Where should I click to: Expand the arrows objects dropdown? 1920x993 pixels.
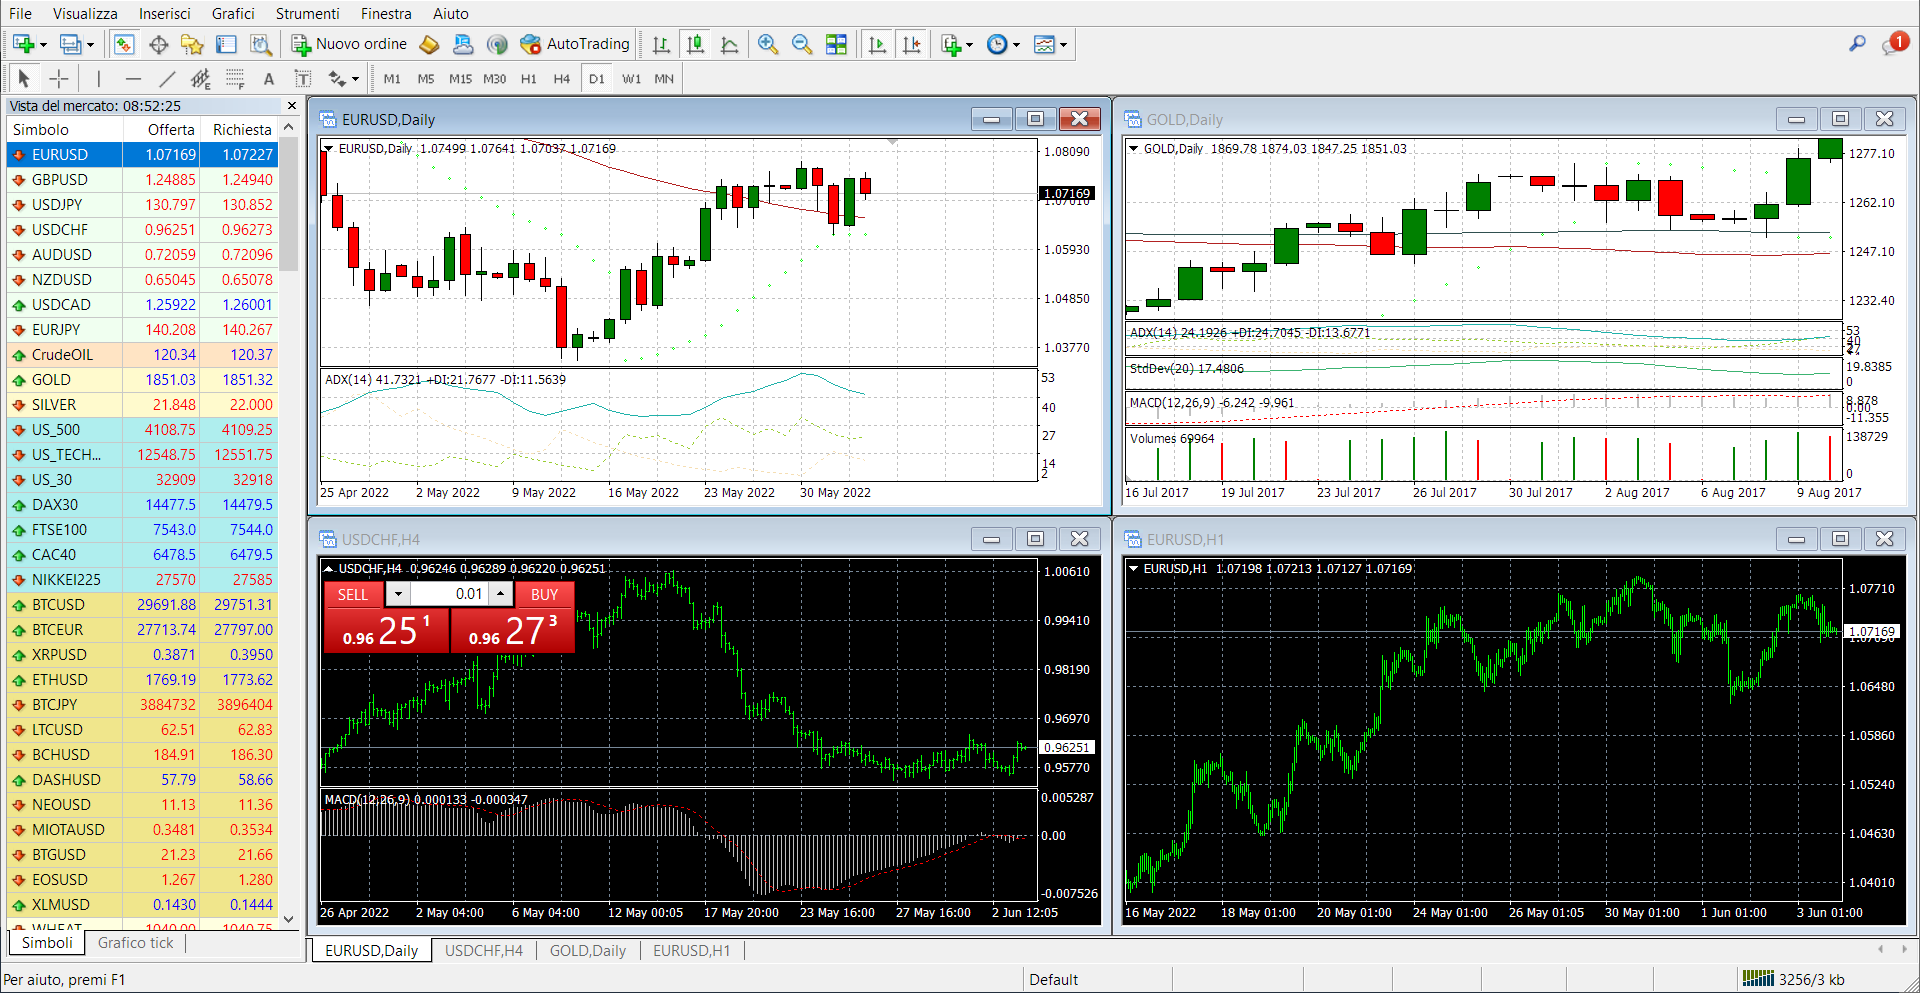point(355,79)
